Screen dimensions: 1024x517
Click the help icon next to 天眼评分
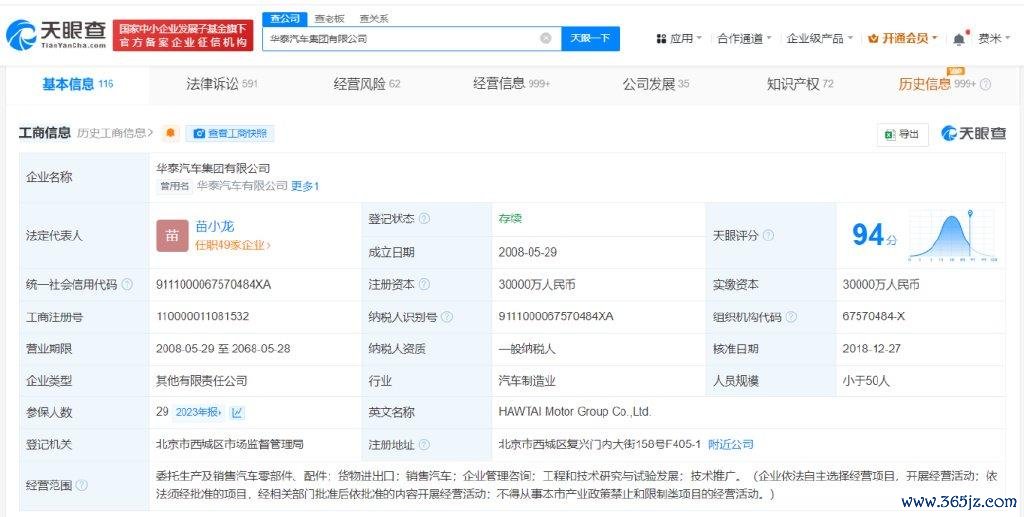[x=768, y=235]
